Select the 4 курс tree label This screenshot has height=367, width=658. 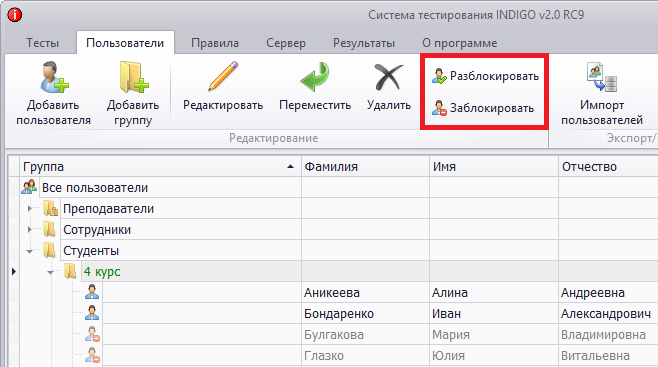(102, 272)
